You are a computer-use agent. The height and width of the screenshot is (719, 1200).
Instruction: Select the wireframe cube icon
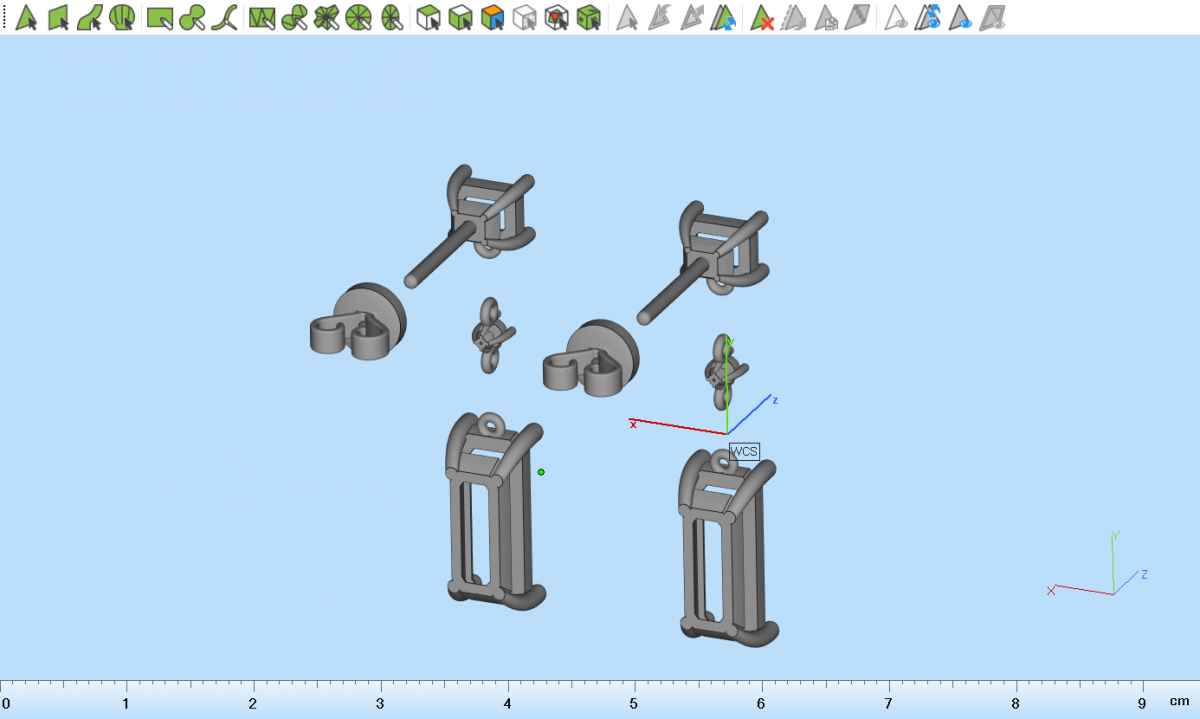(x=524, y=17)
